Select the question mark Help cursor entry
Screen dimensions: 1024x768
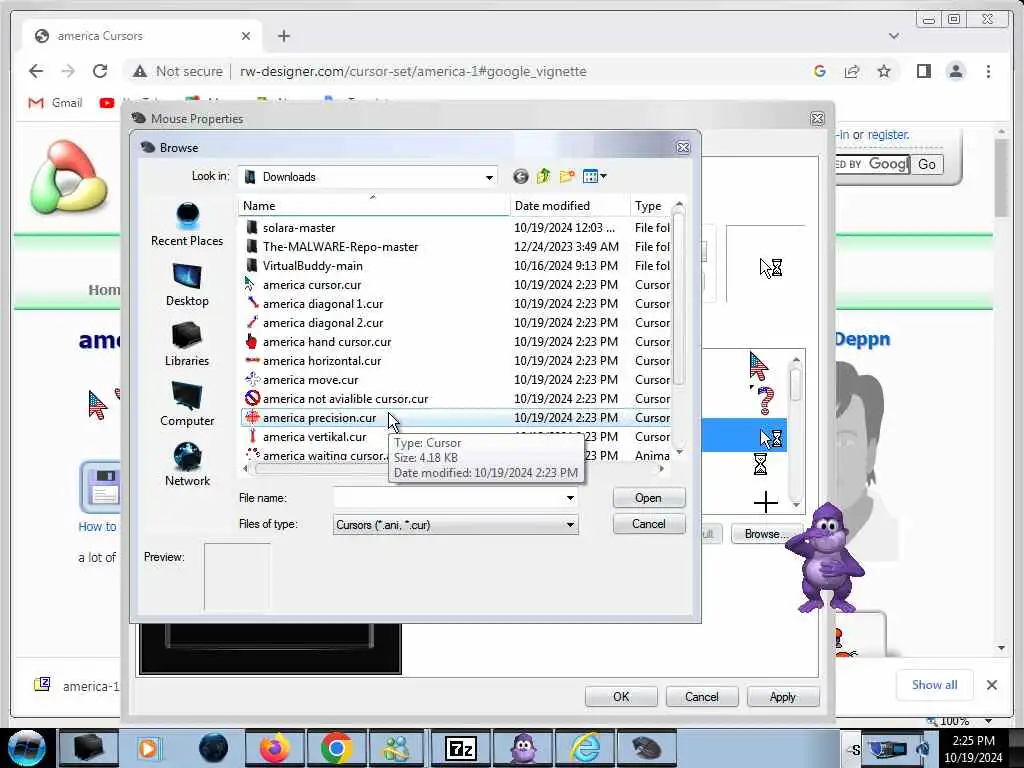click(x=764, y=400)
